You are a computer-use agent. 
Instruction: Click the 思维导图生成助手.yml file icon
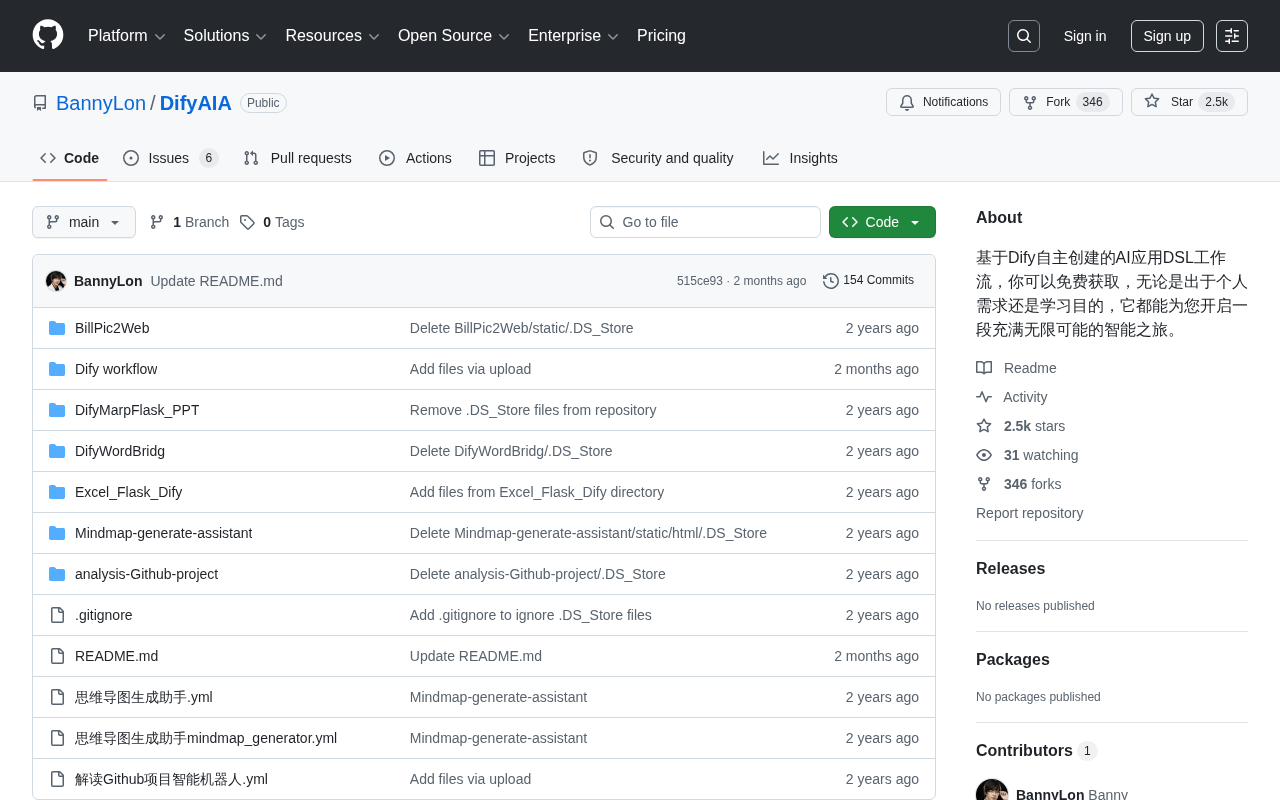click(57, 697)
